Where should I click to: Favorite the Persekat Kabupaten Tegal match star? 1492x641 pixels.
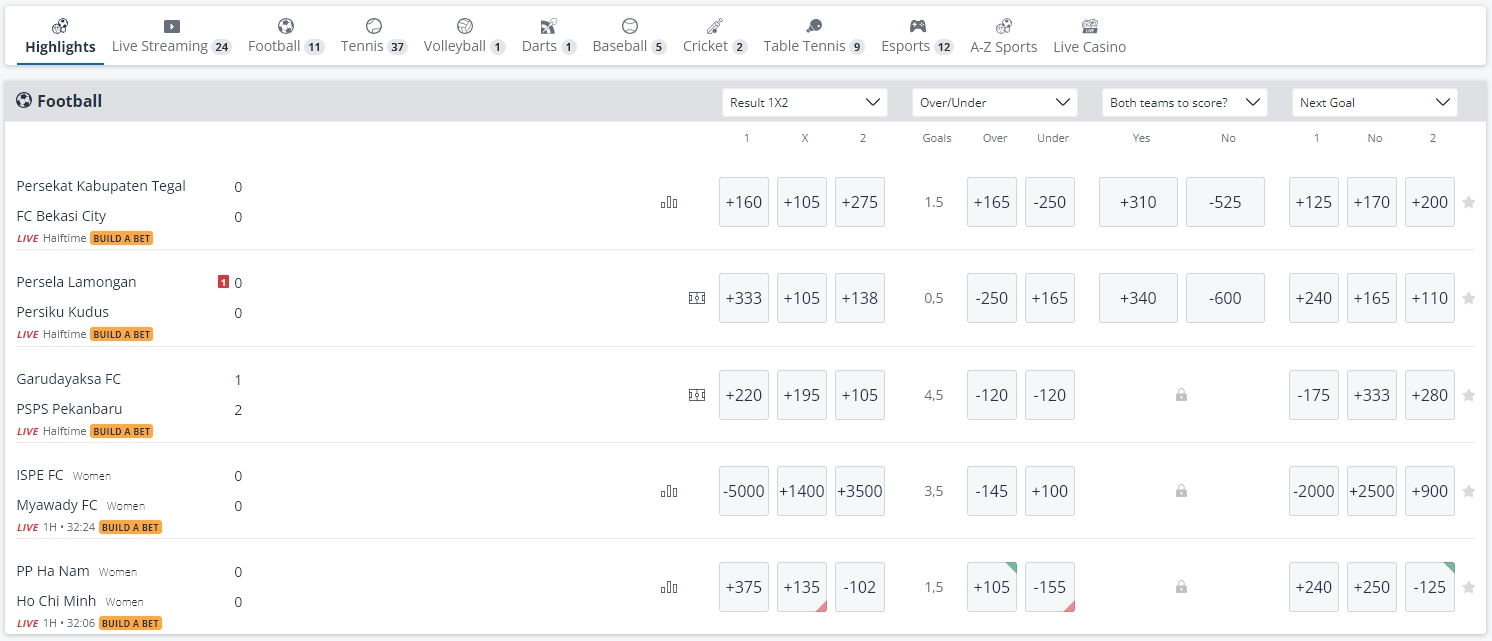coord(1469,202)
